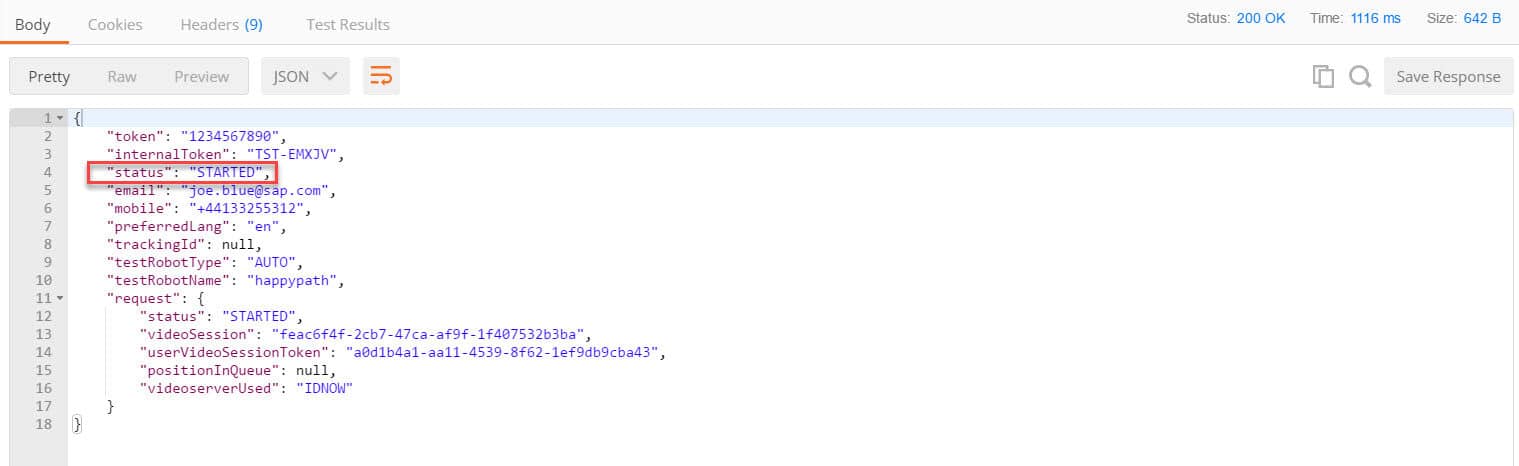Select the Headers (9) tab
This screenshot has width=1519, height=466.
[x=221, y=24]
